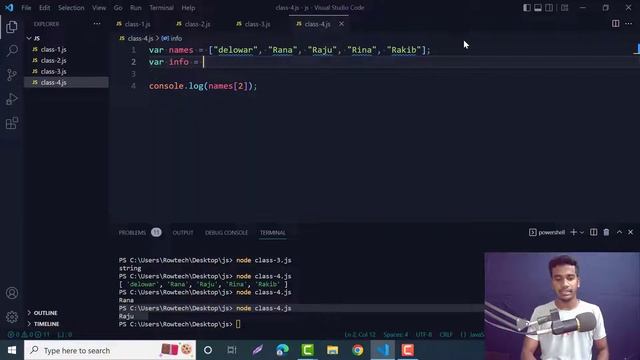
Task: Open the Run menu
Action: (x=136, y=8)
